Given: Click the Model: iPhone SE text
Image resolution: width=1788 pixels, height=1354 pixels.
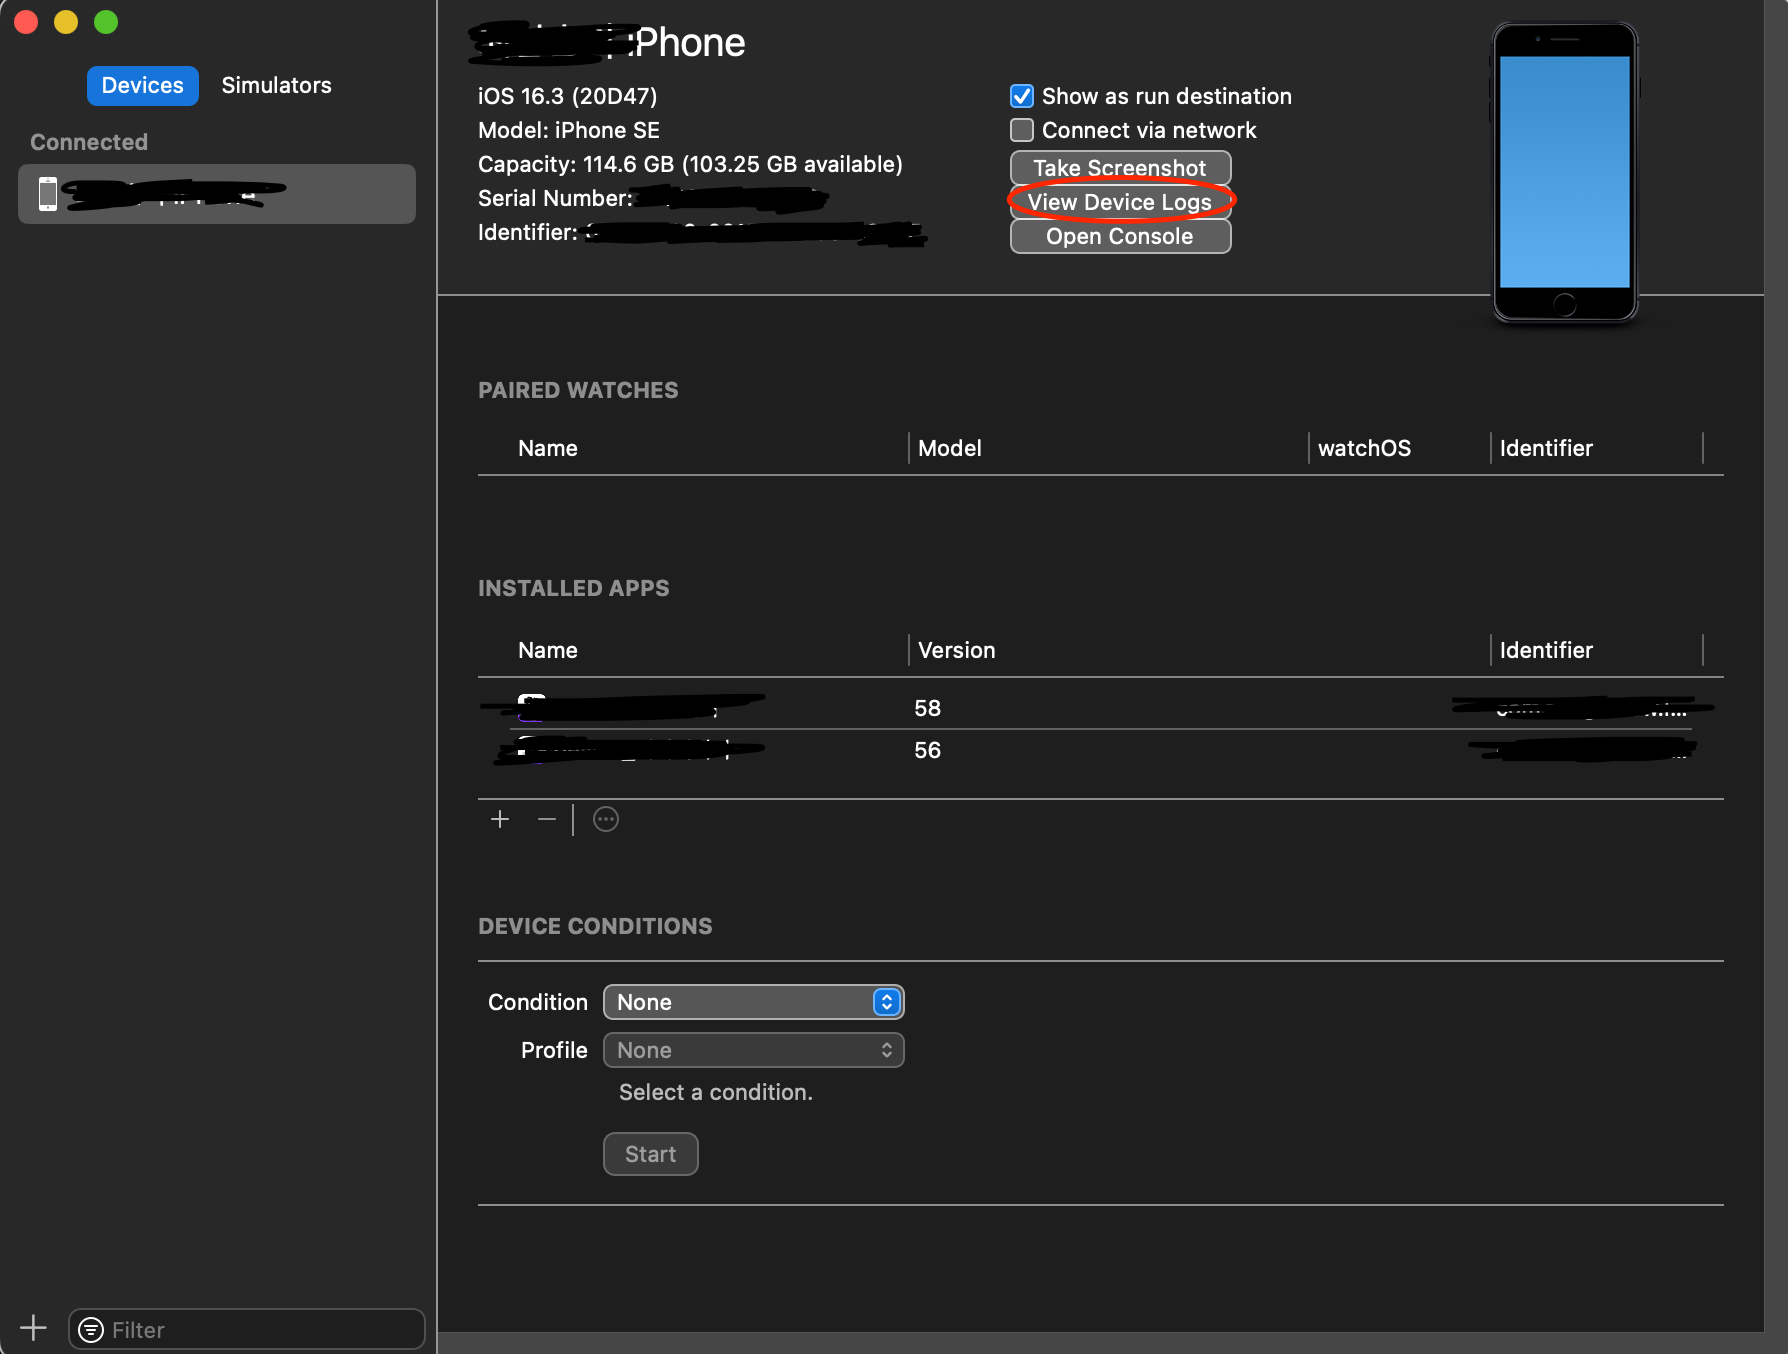Looking at the screenshot, I should (x=568, y=131).
